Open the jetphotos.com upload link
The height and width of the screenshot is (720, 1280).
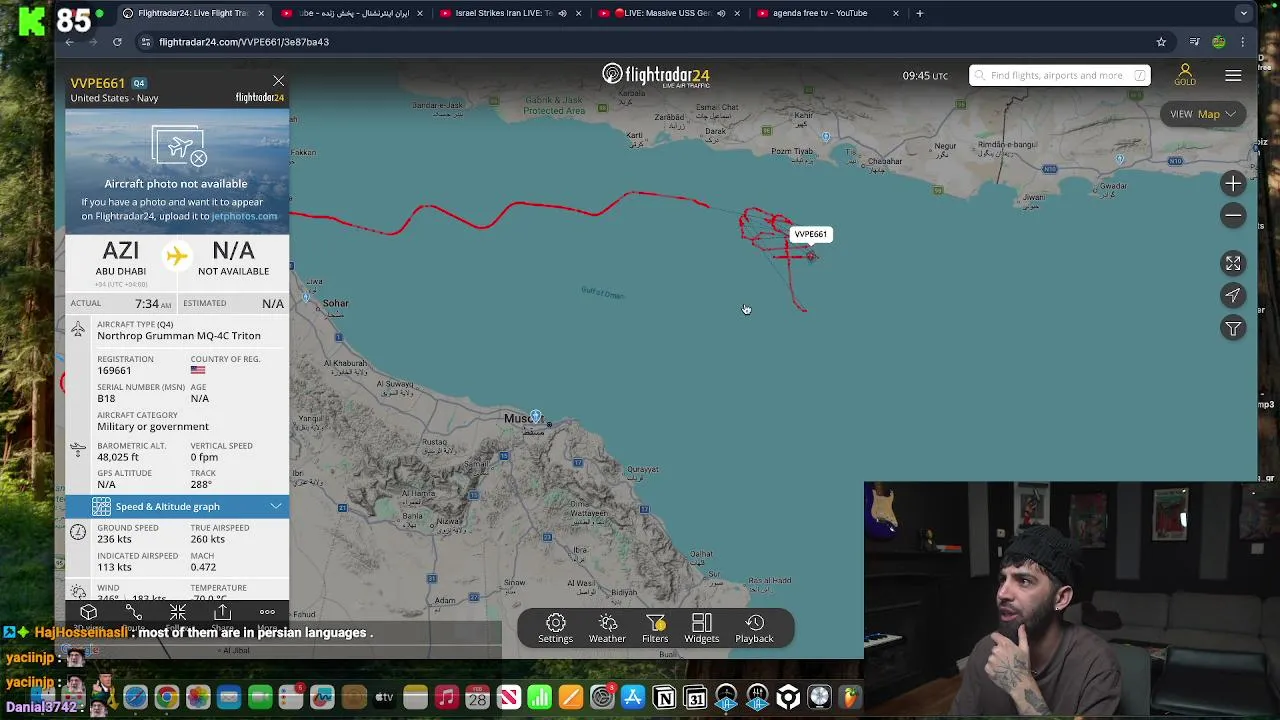pyautogui.click(x=244, y=216)
